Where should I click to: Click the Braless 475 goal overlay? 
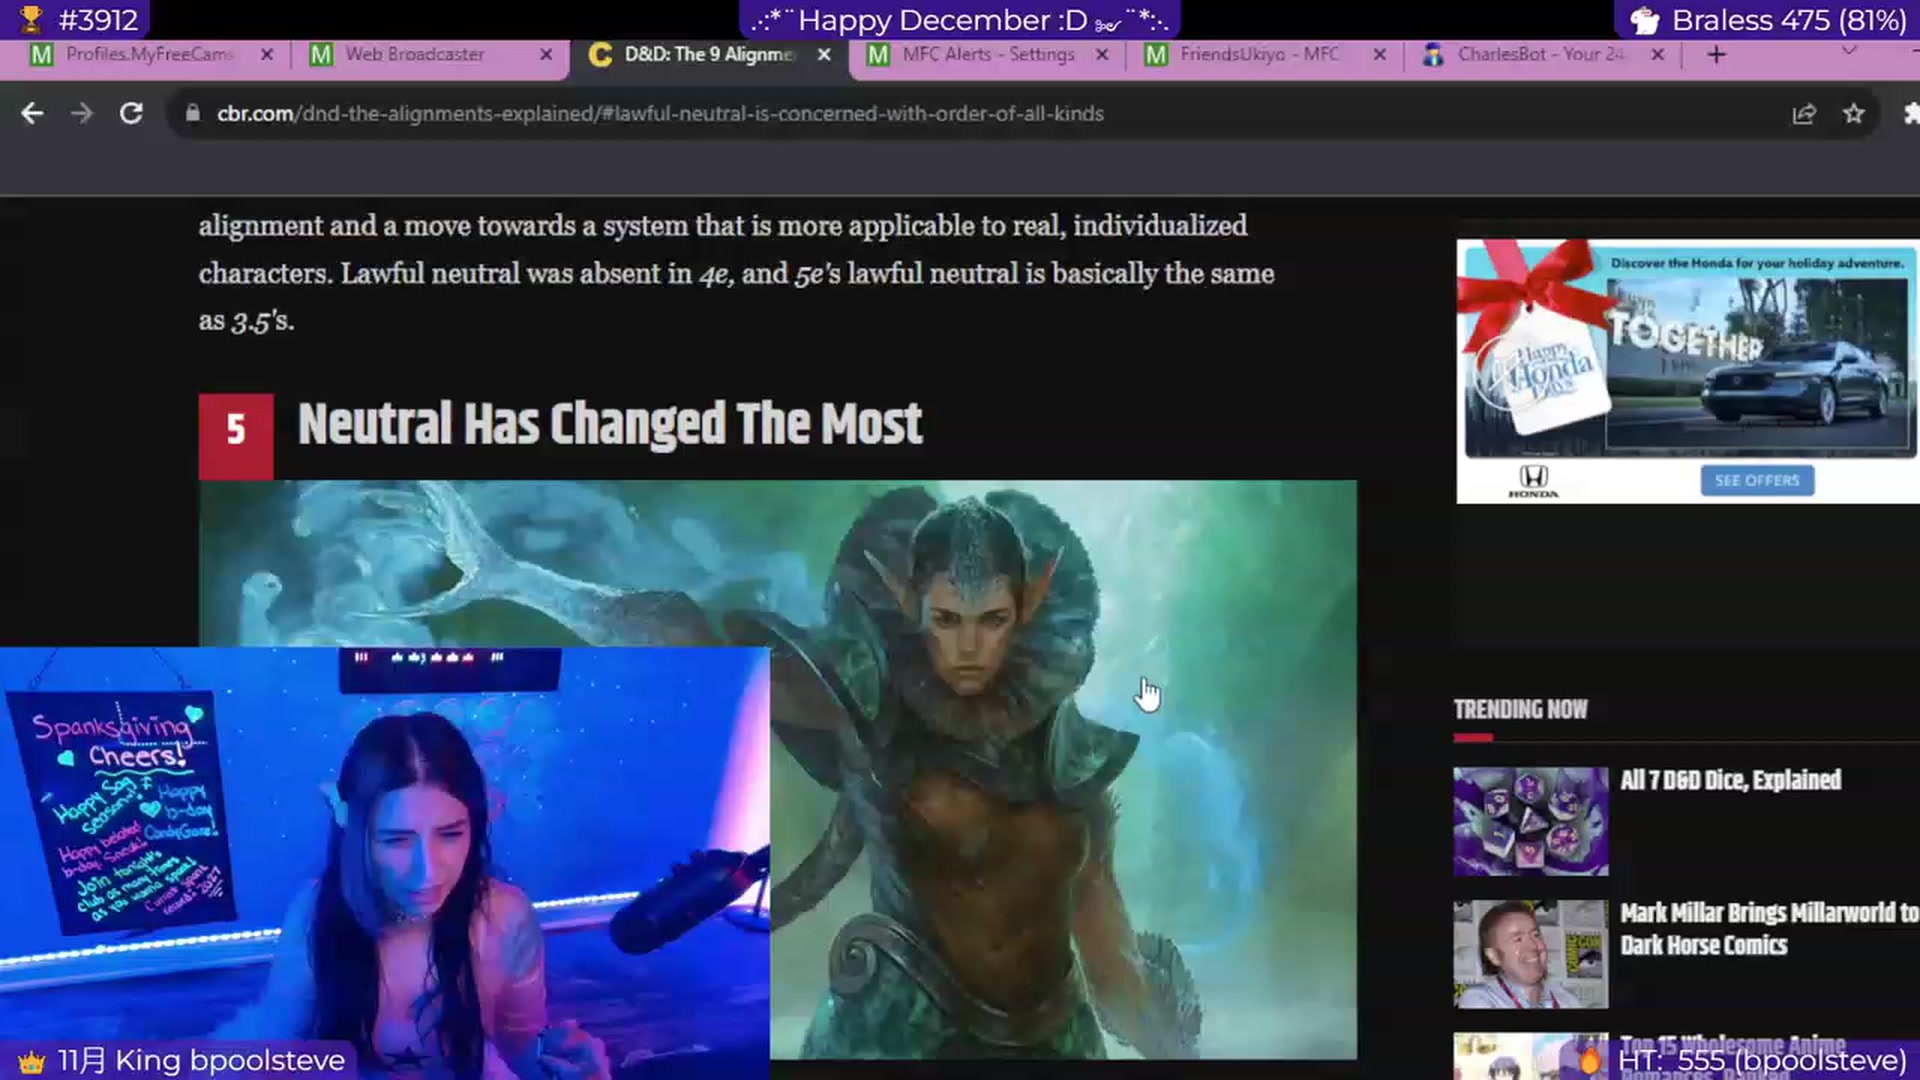[1768, 20]
